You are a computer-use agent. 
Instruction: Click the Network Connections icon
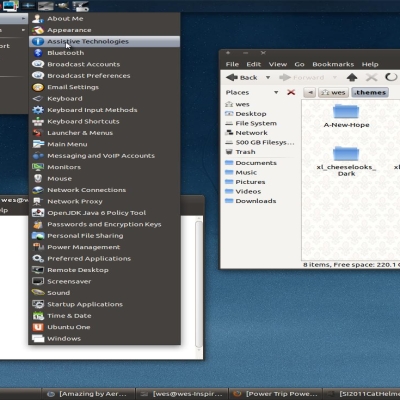38,190
